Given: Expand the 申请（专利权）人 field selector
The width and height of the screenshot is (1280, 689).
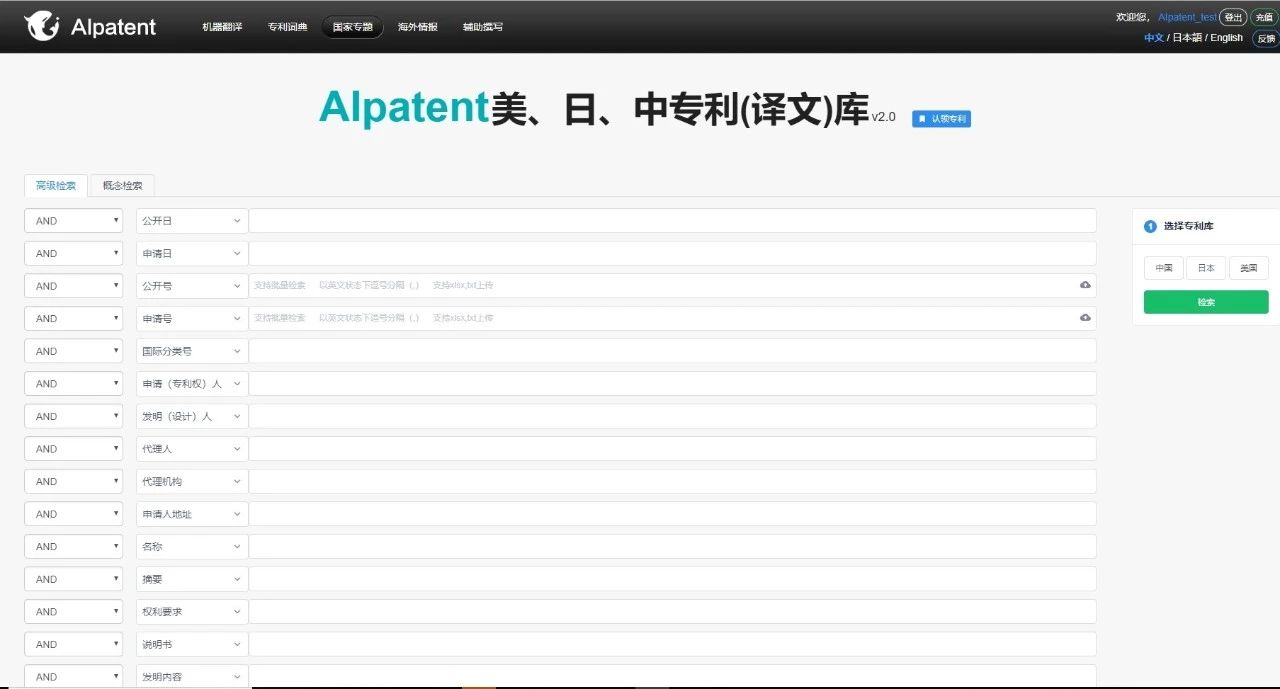Looking at the screenshot, I should (x=192, y=384).
